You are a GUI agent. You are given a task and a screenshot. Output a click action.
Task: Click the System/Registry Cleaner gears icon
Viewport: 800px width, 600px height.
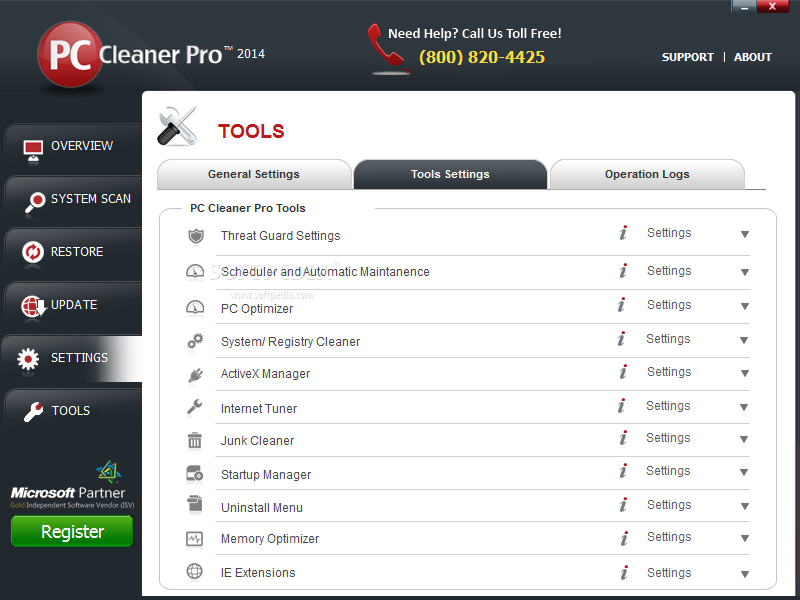coord(195,341)
